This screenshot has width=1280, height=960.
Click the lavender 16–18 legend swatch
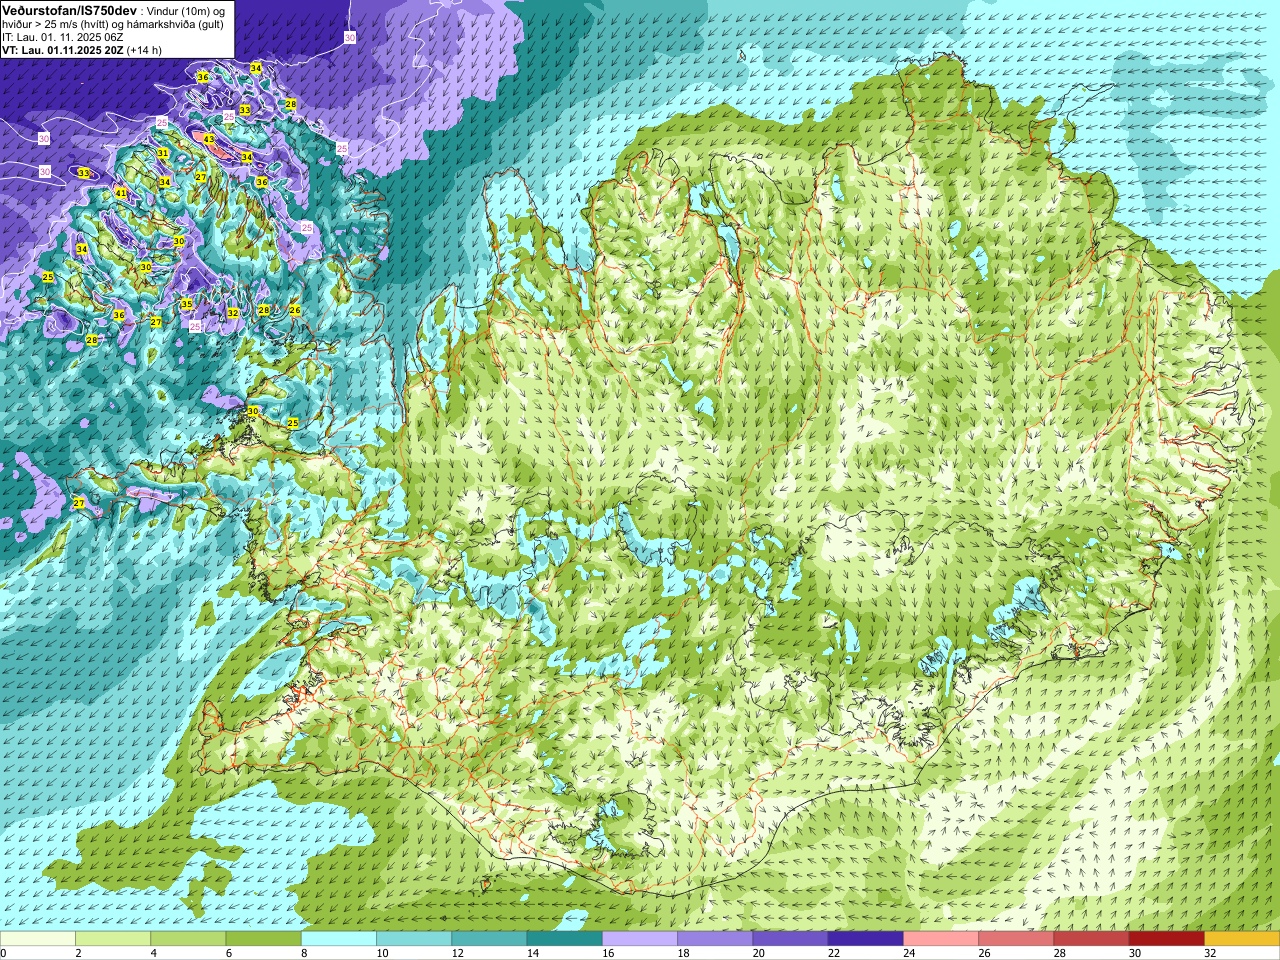pos(640,939)
